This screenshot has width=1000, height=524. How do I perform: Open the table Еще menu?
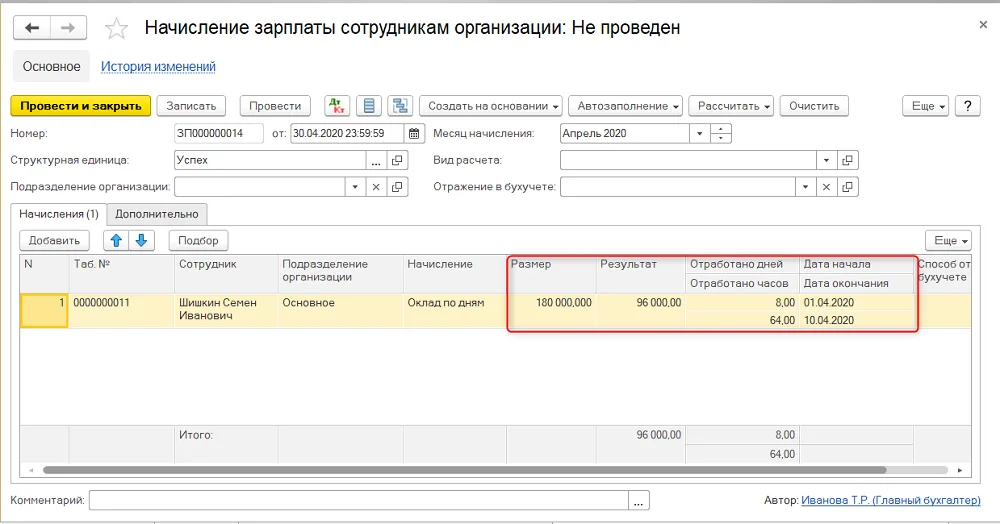click(x=948, y=240)
